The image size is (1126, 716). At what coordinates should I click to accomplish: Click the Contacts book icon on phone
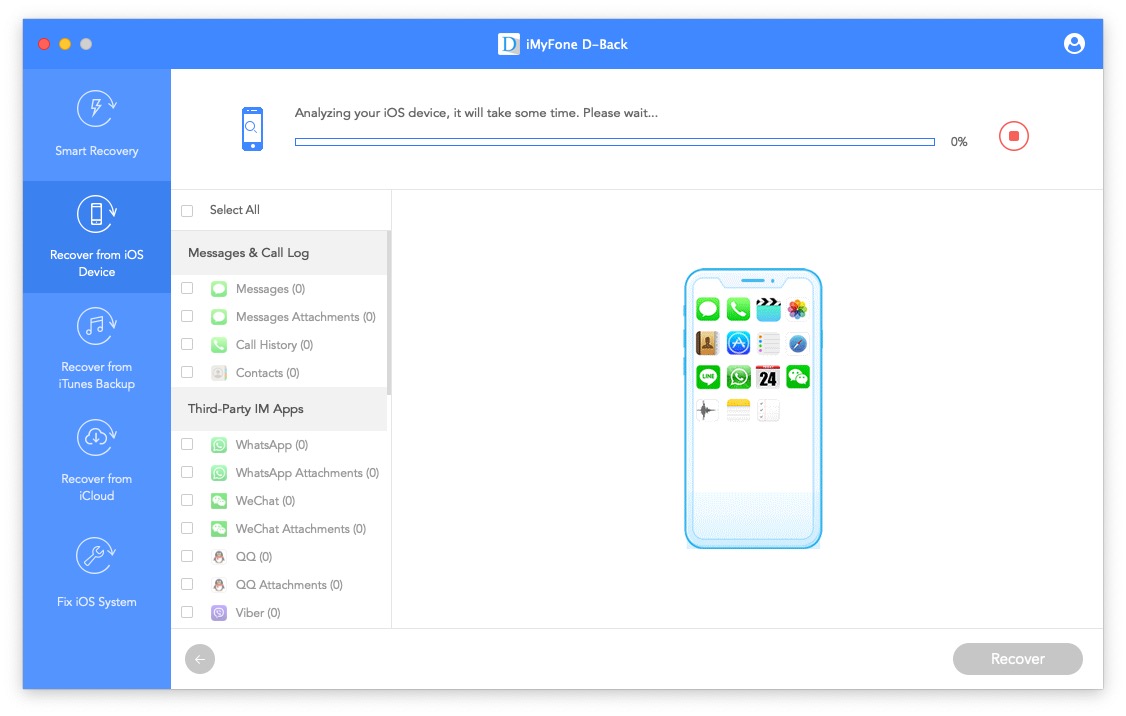point(707,343)
